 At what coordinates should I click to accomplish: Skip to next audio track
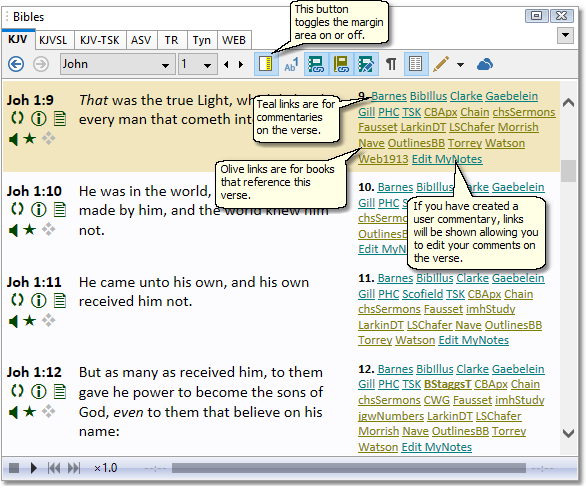74,468
